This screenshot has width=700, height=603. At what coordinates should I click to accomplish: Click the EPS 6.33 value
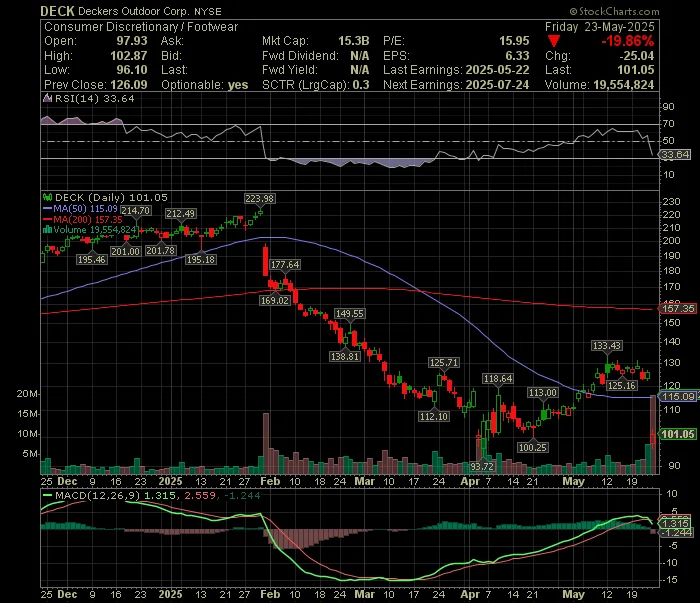(517, 56)
